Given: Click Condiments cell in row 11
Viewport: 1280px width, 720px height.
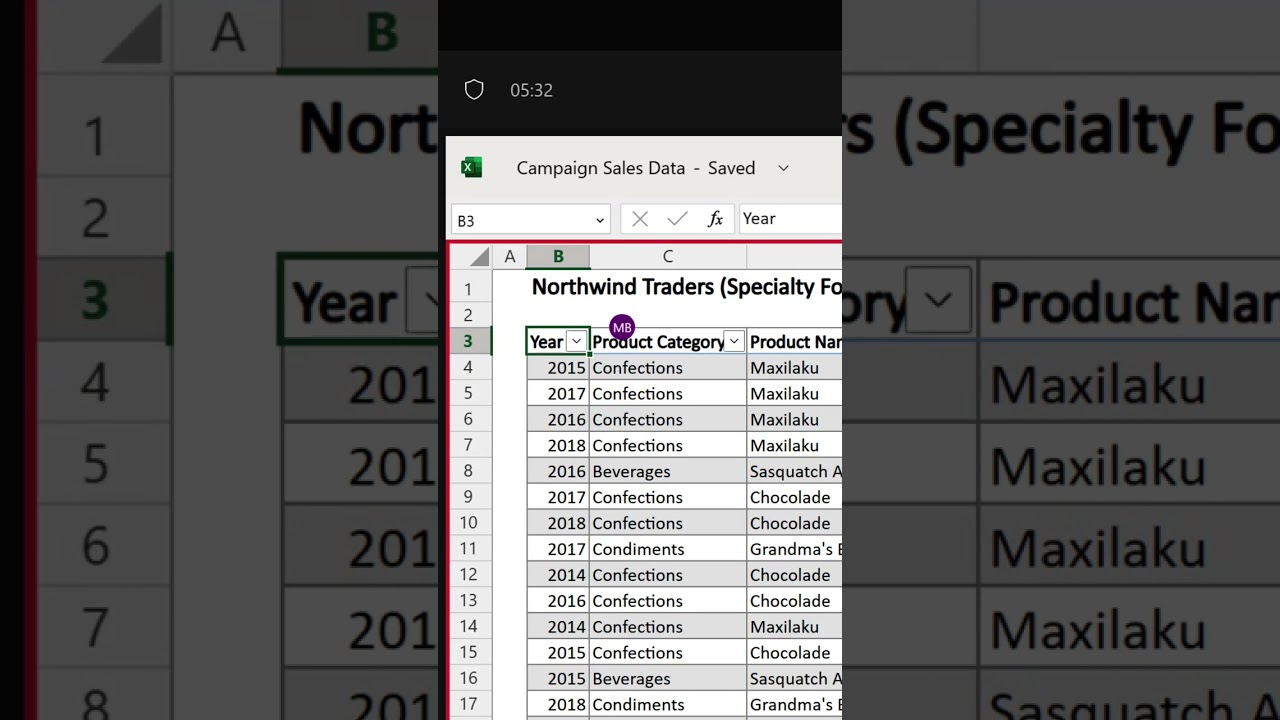Looking at the screenshot, I should point(668,549).
